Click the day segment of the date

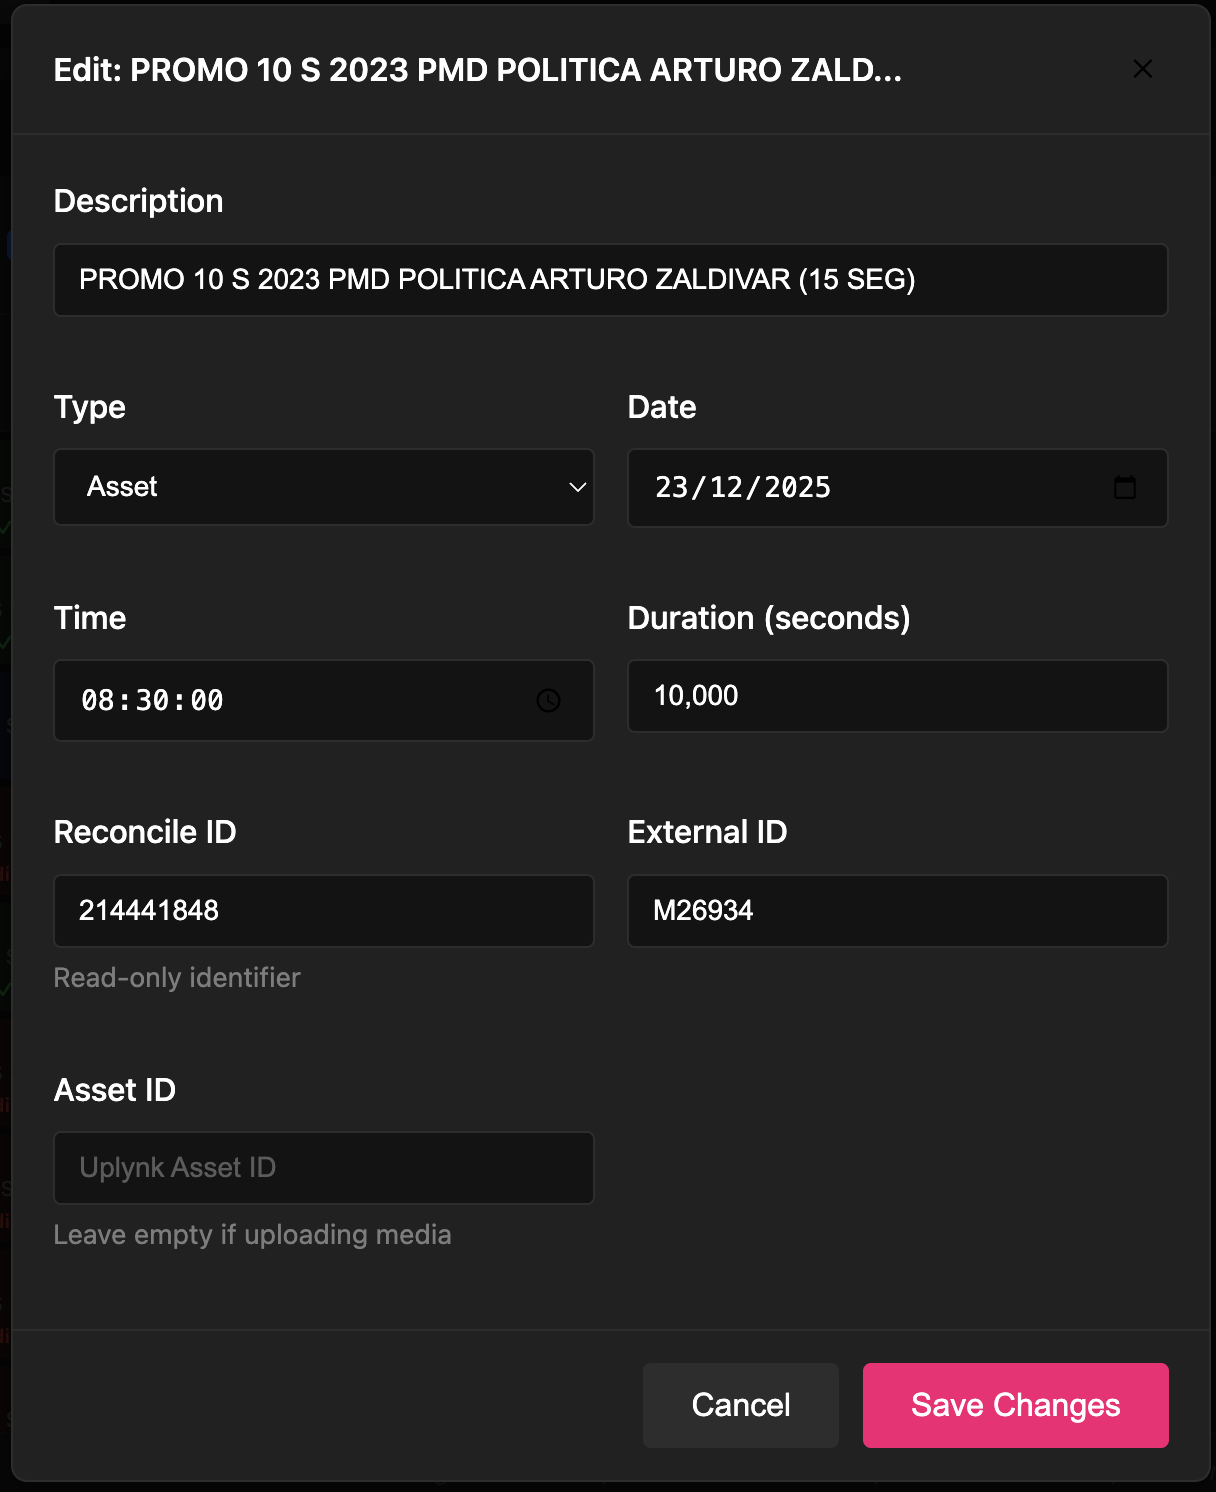[673, 488]
